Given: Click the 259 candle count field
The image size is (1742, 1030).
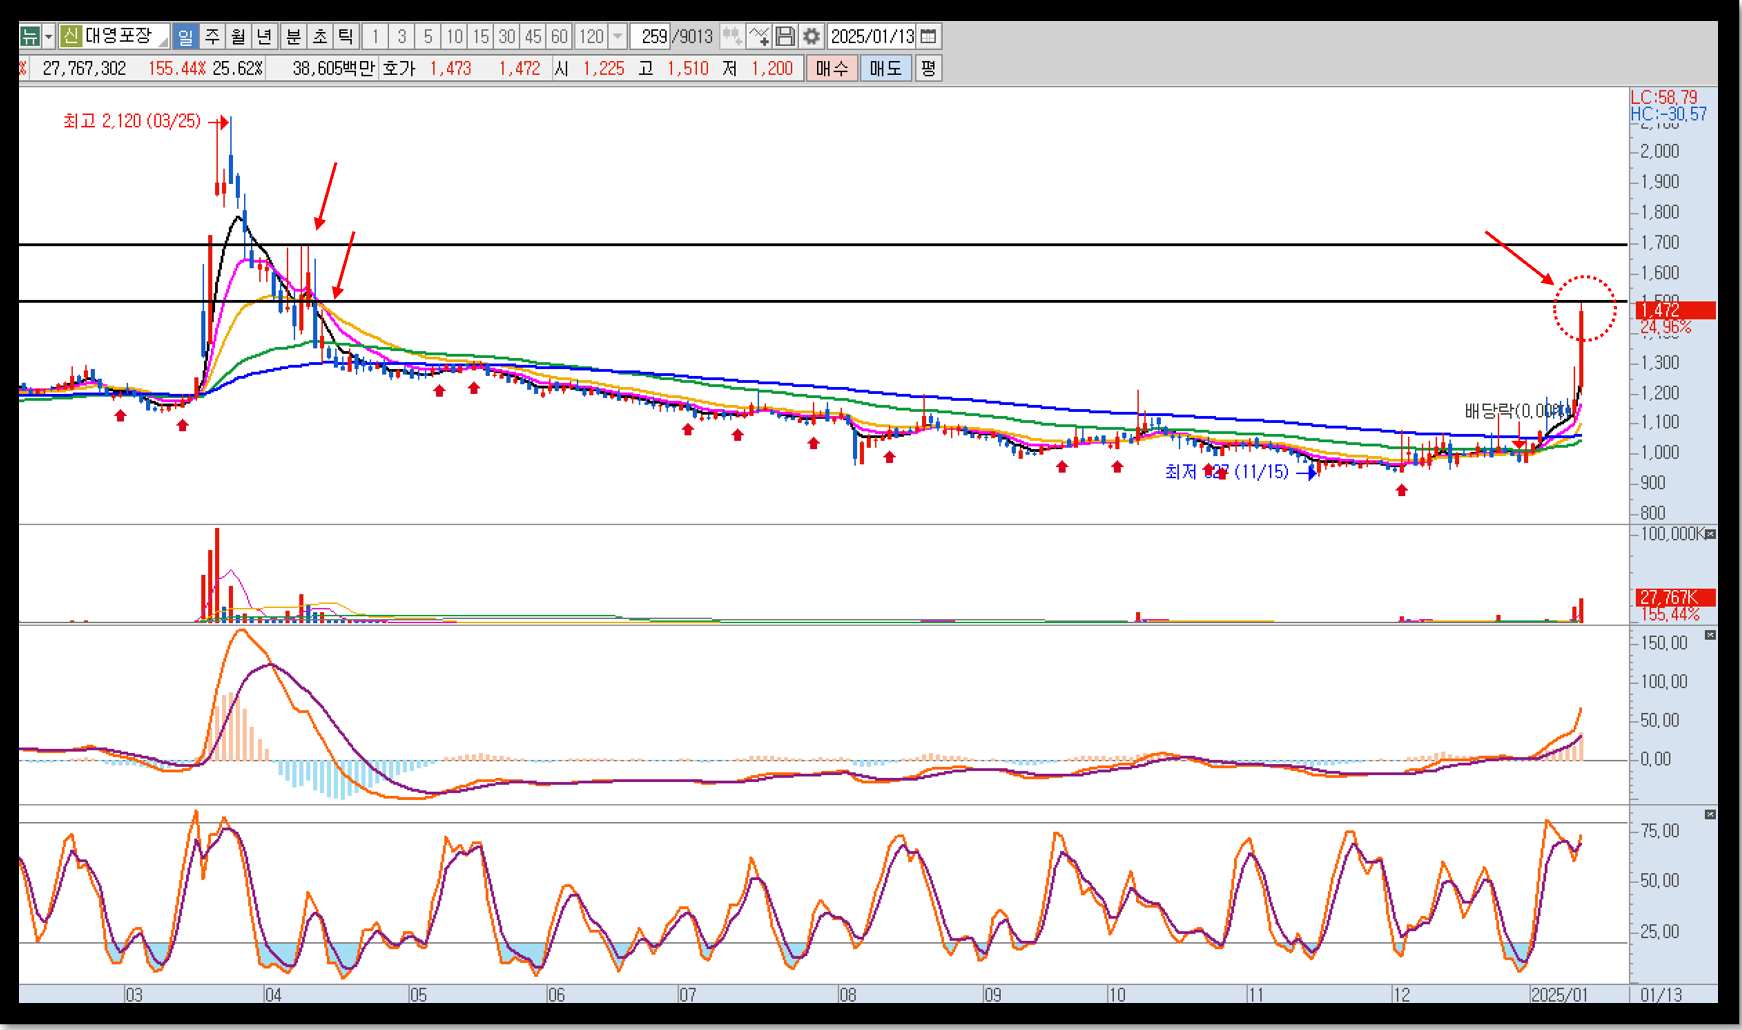Looking at the screenshot, I should [651, 37].
